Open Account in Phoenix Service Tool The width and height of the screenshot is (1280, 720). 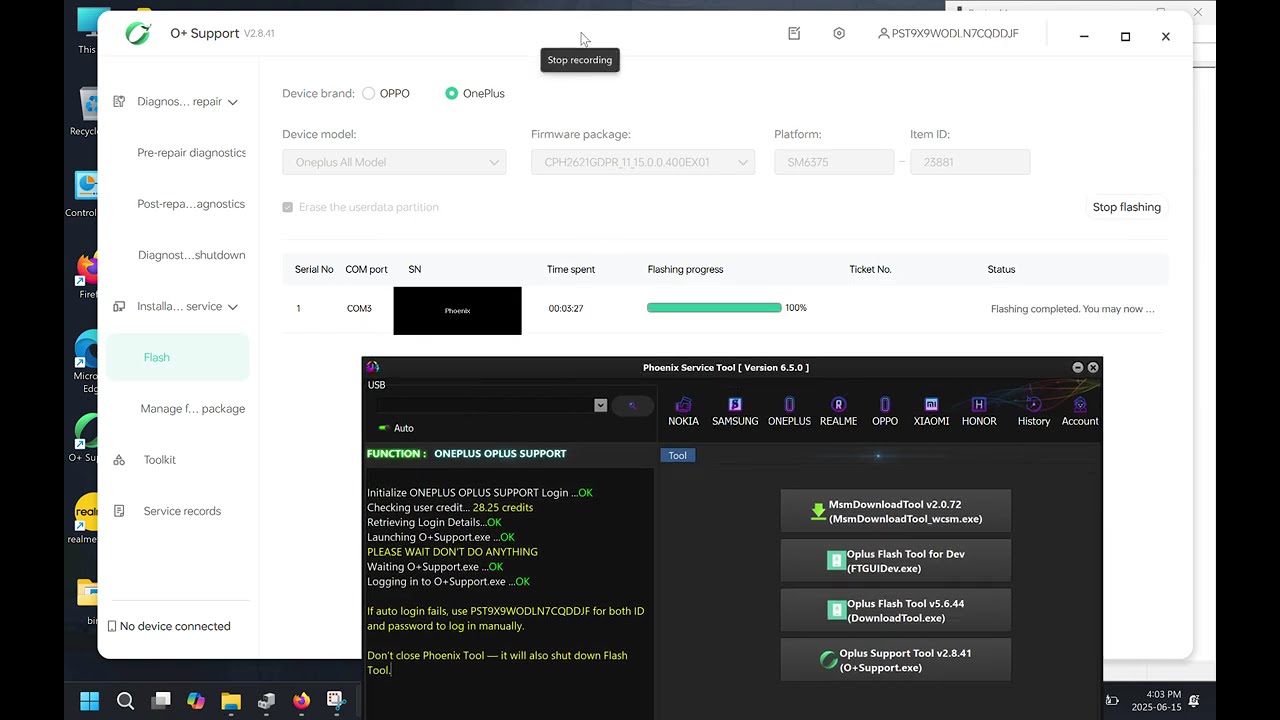(1080, 411)
